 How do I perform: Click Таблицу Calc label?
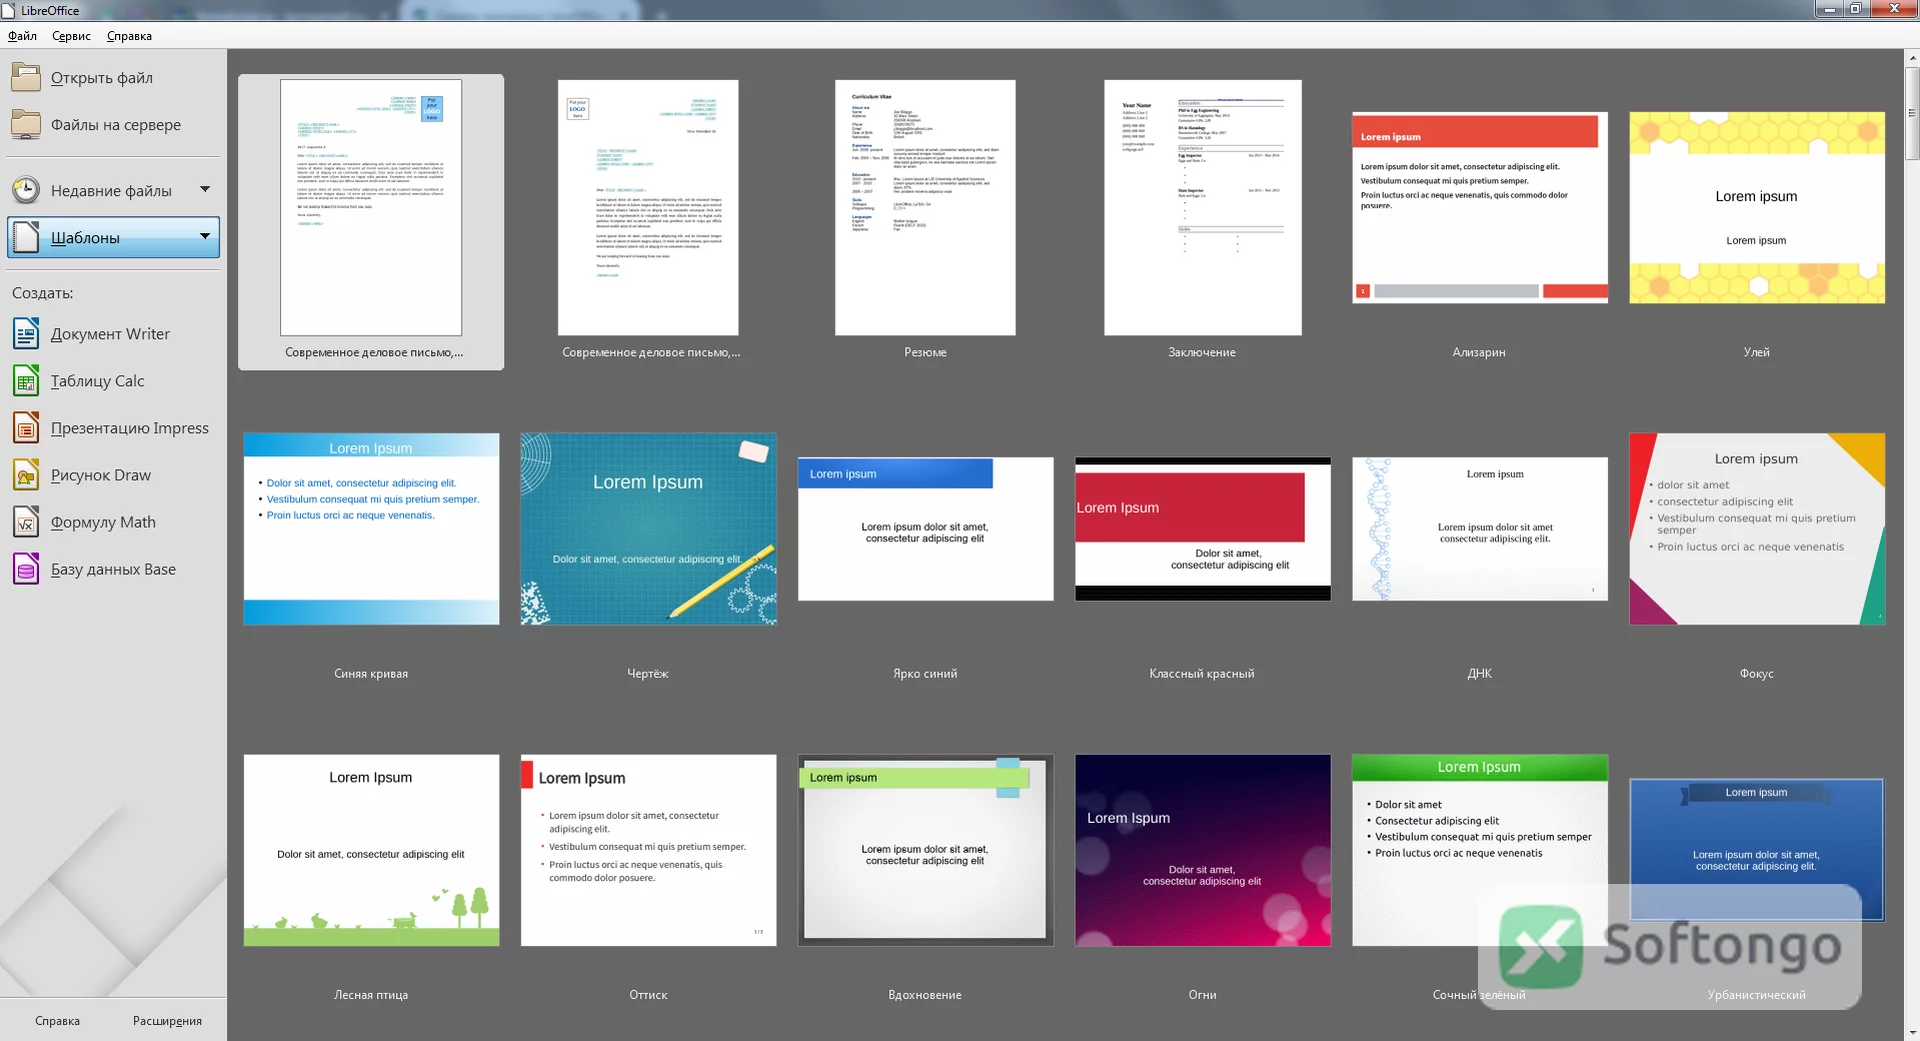click(x=98, y=381)
